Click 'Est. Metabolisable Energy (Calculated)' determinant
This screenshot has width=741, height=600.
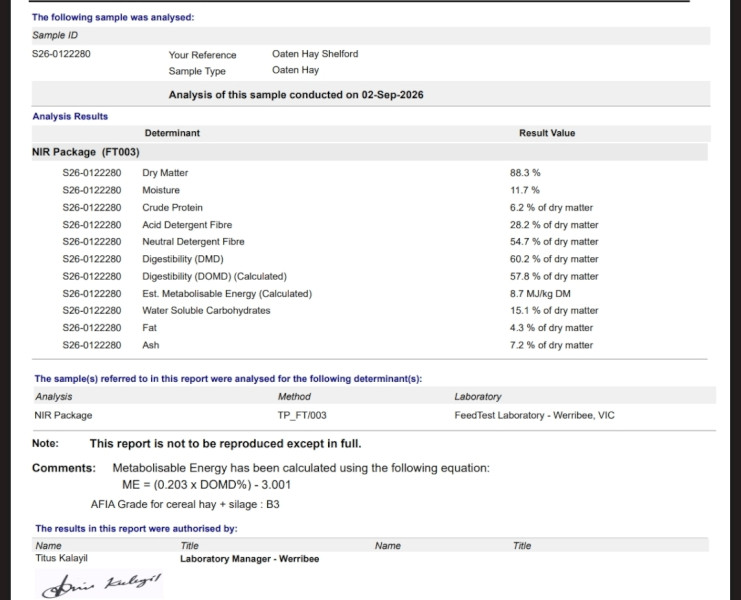tap(227, 294)
